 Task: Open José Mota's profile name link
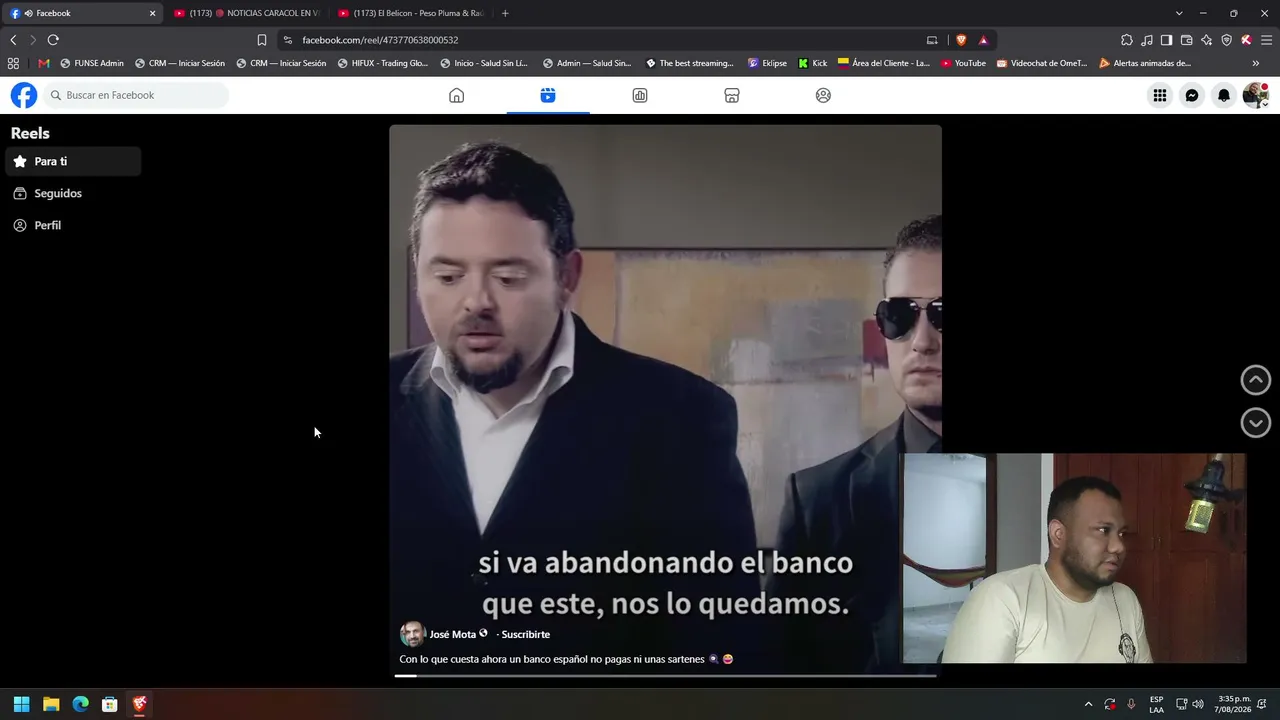453,634
